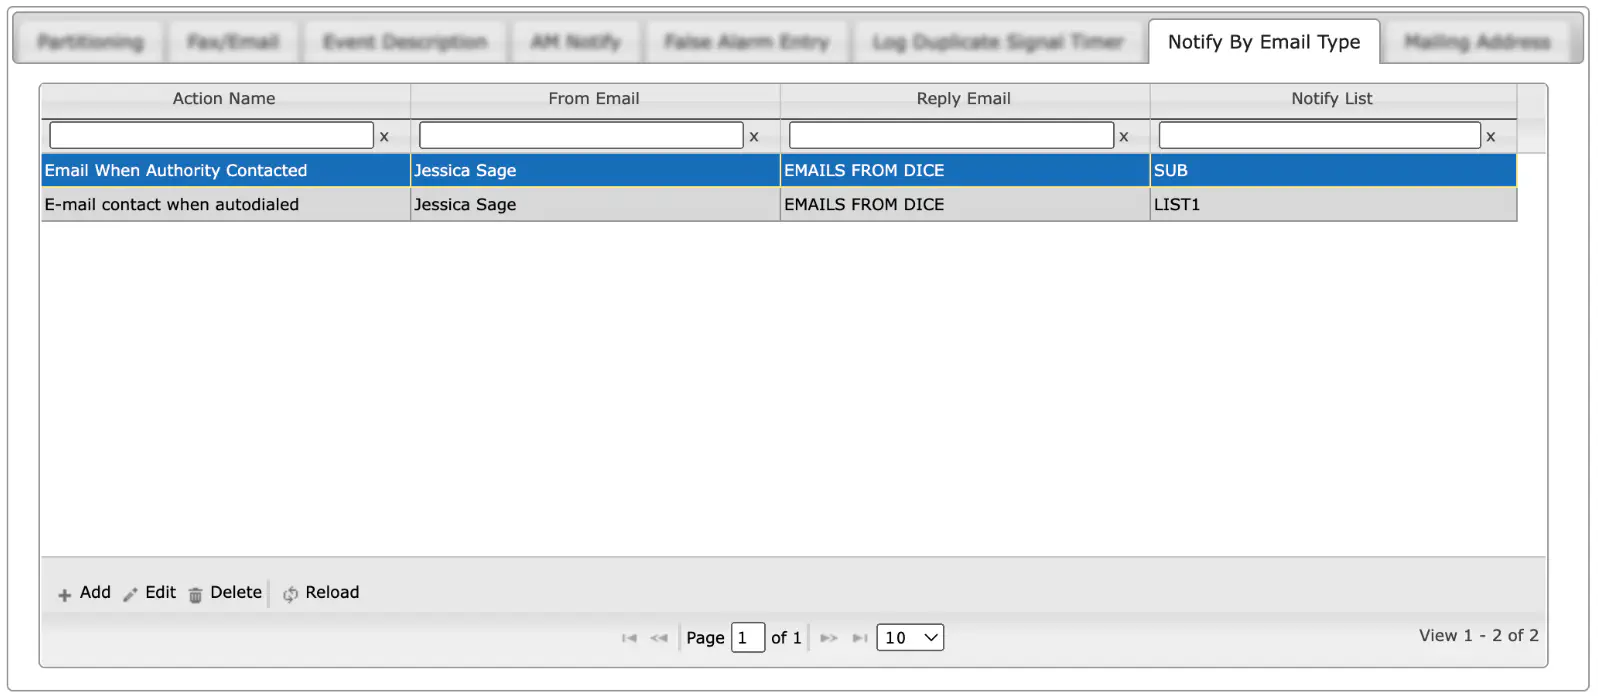Clear the Action Name filter with x
Viewport: 1598px width, 698px height.
(384, 137)
